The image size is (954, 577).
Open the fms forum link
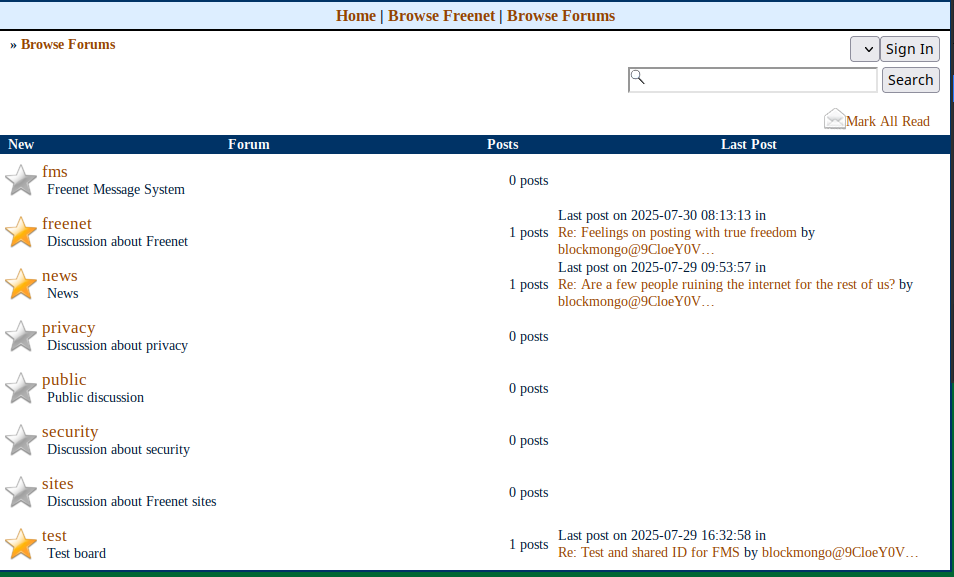(55, 172)
